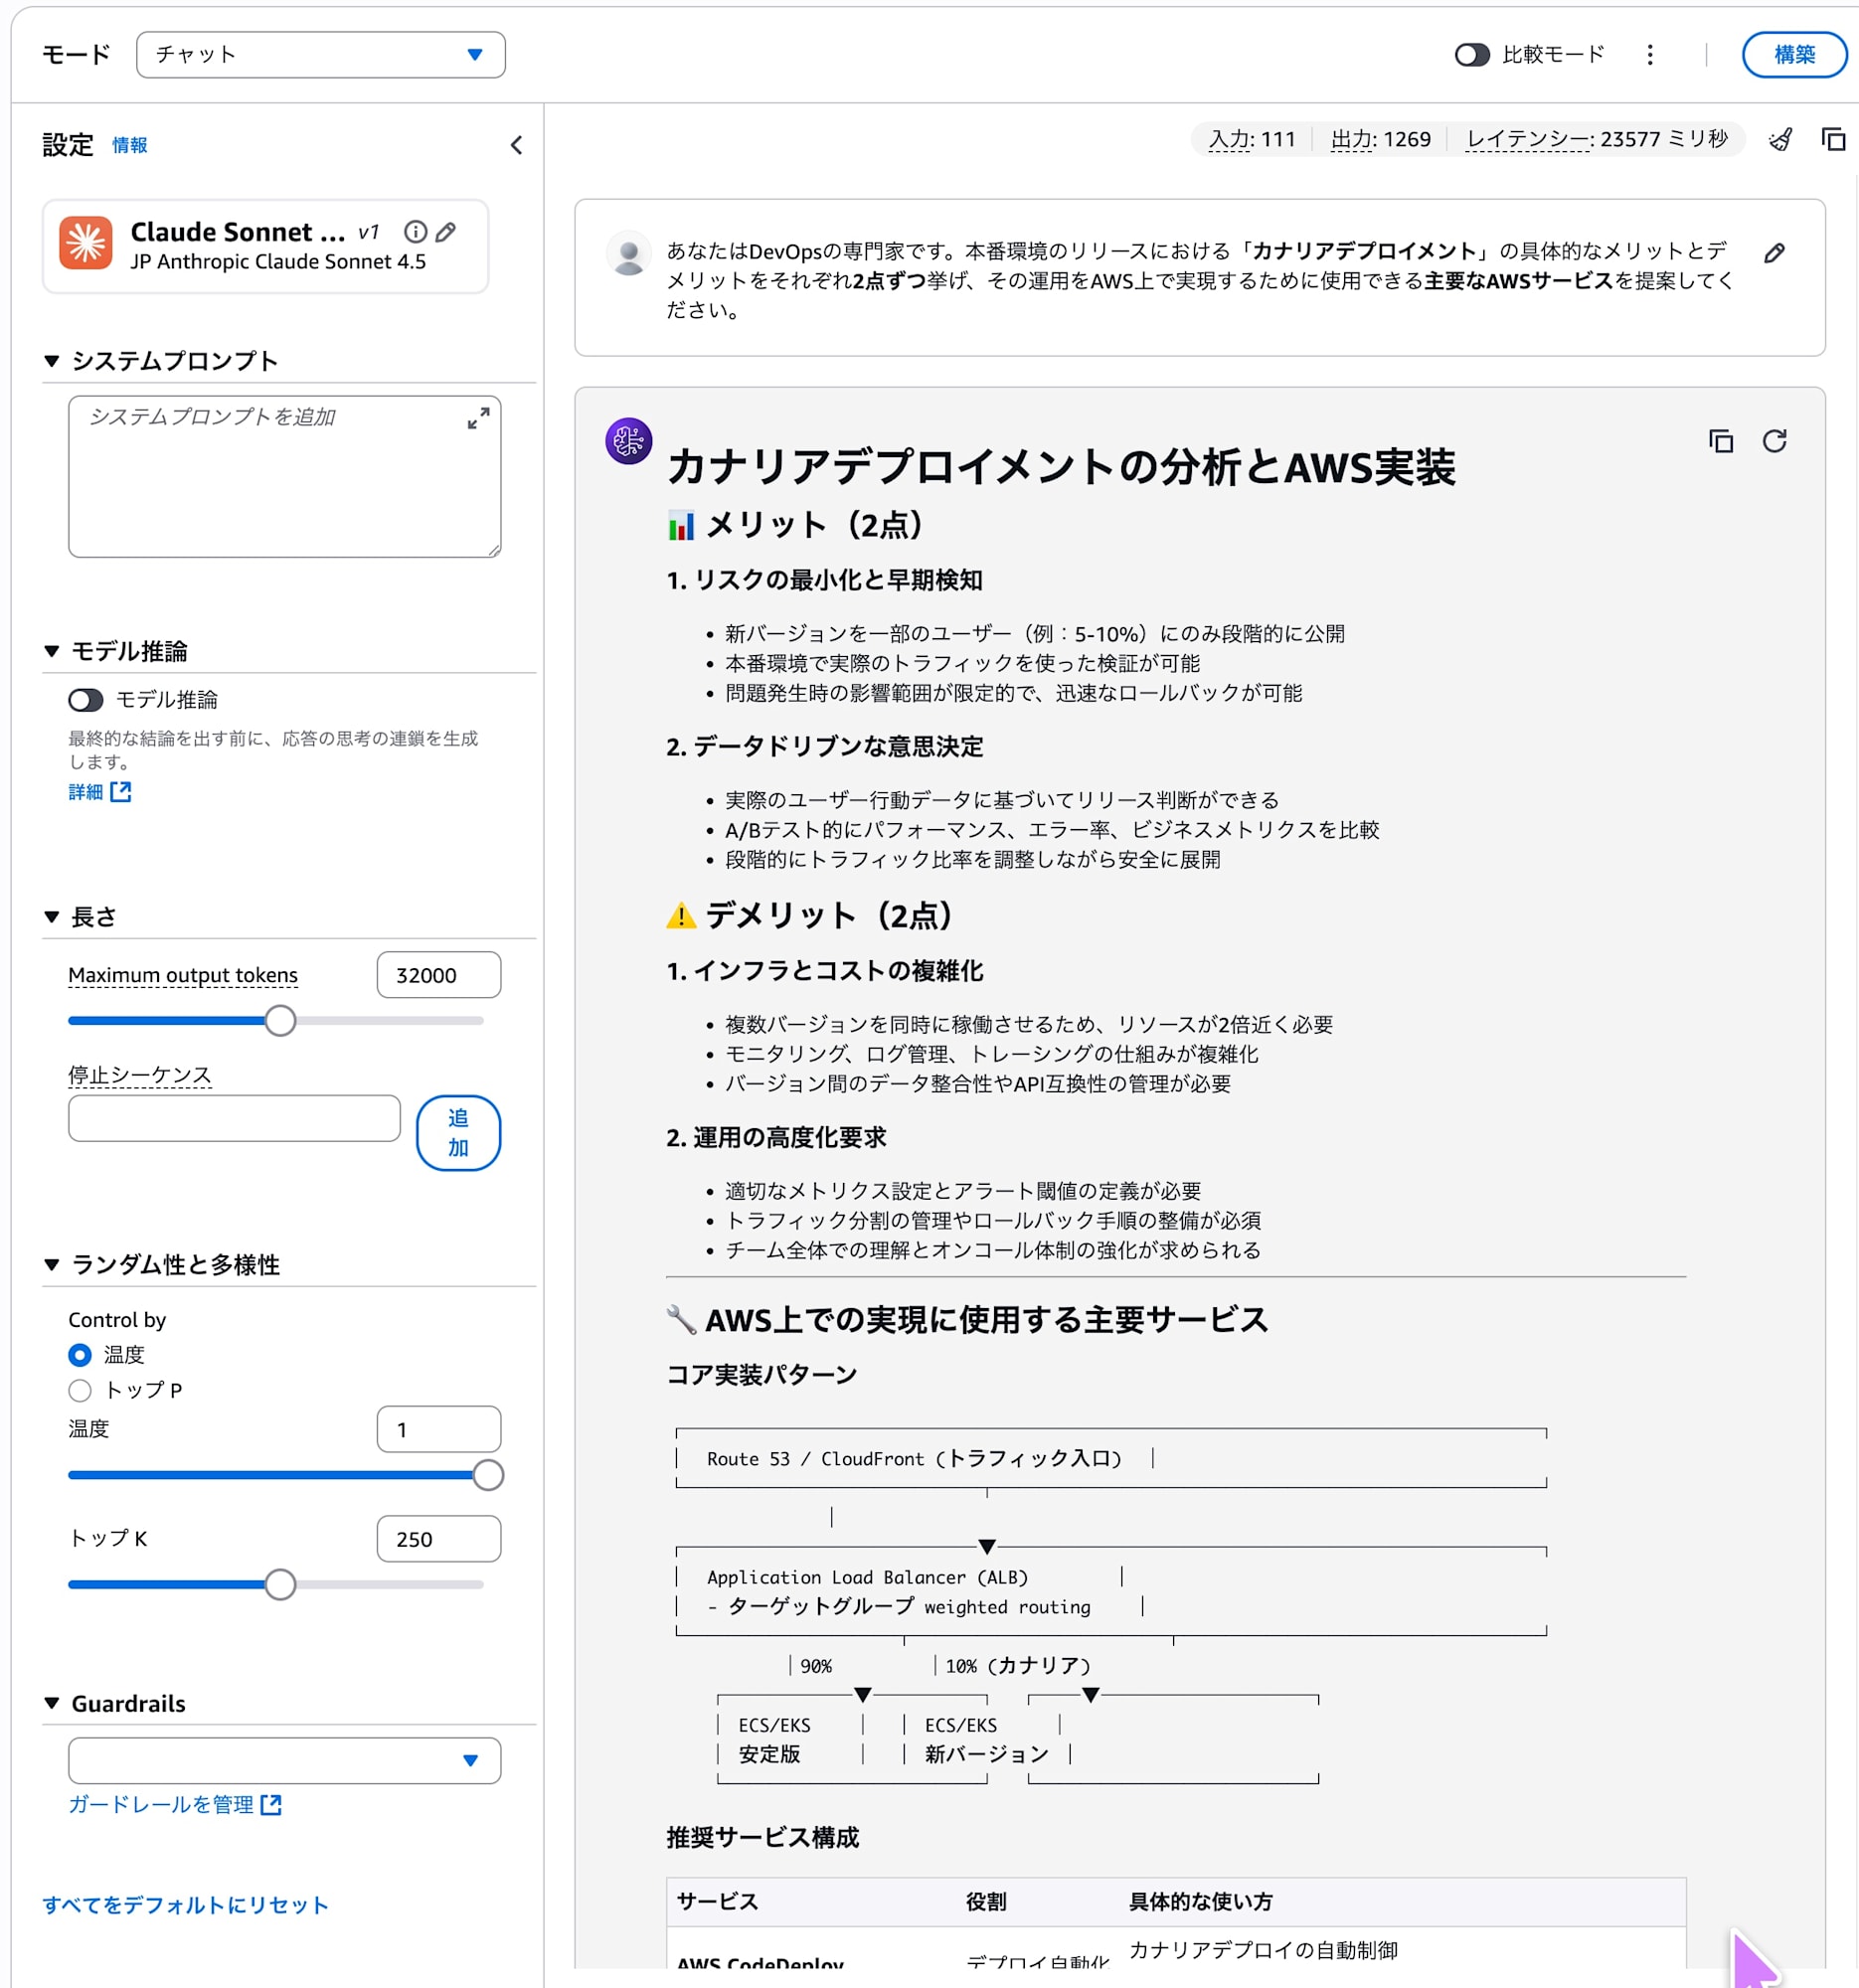Collapse the settings panel with the chevron
The width and height of the screenshot is (1859, 1988).
click(516, 145)
